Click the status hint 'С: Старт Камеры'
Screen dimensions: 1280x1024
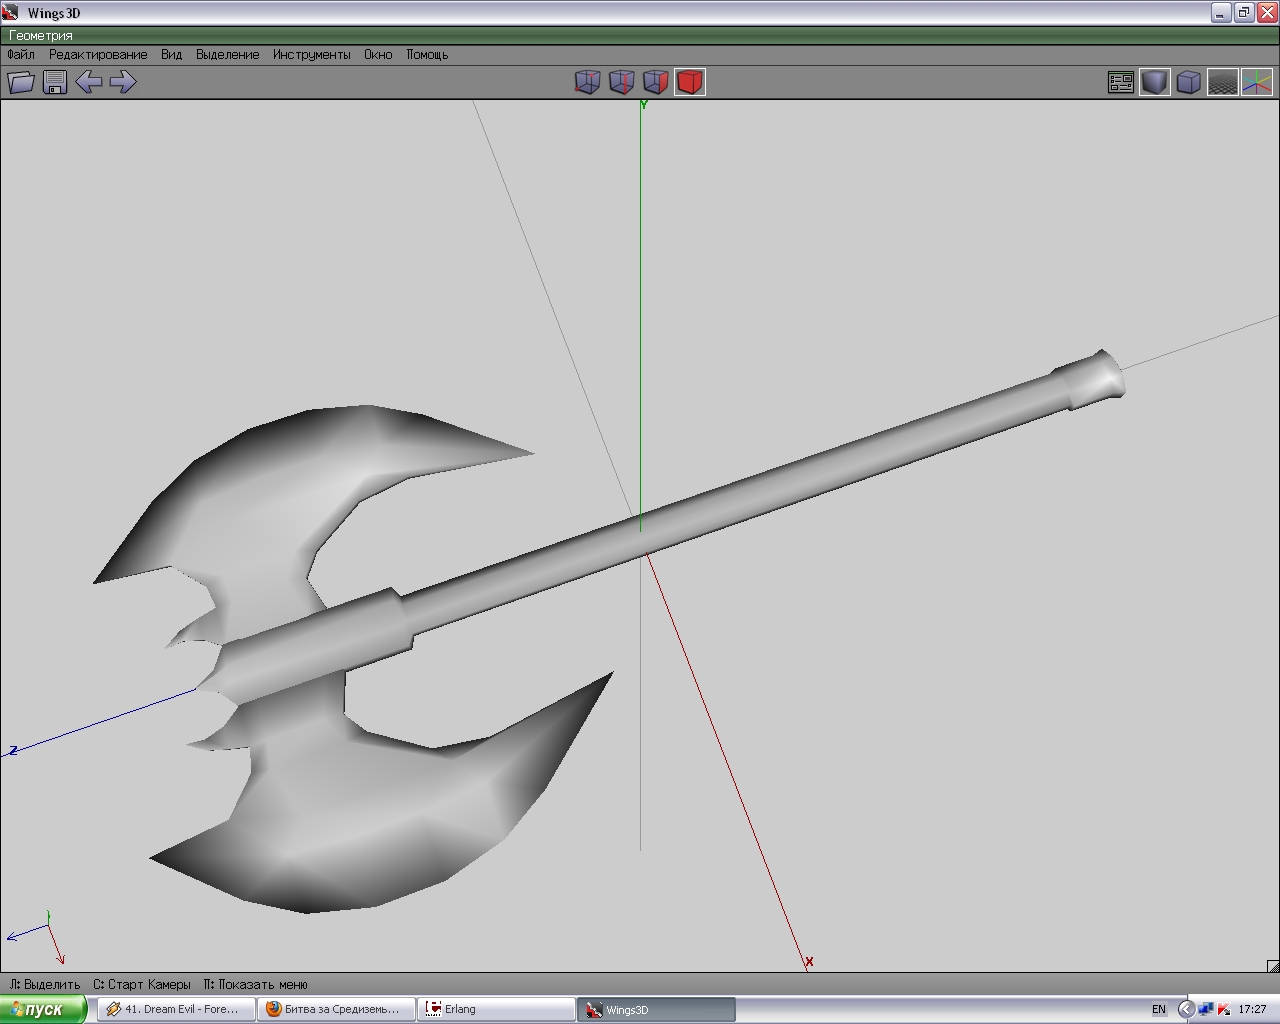point(142,984)
